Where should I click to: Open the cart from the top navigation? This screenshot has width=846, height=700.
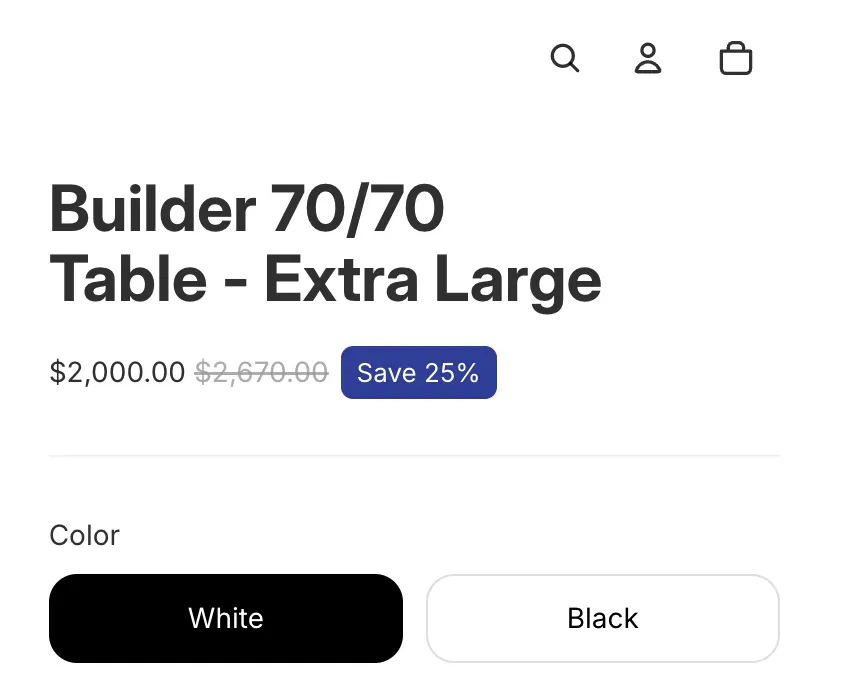[x=736, y=59]
